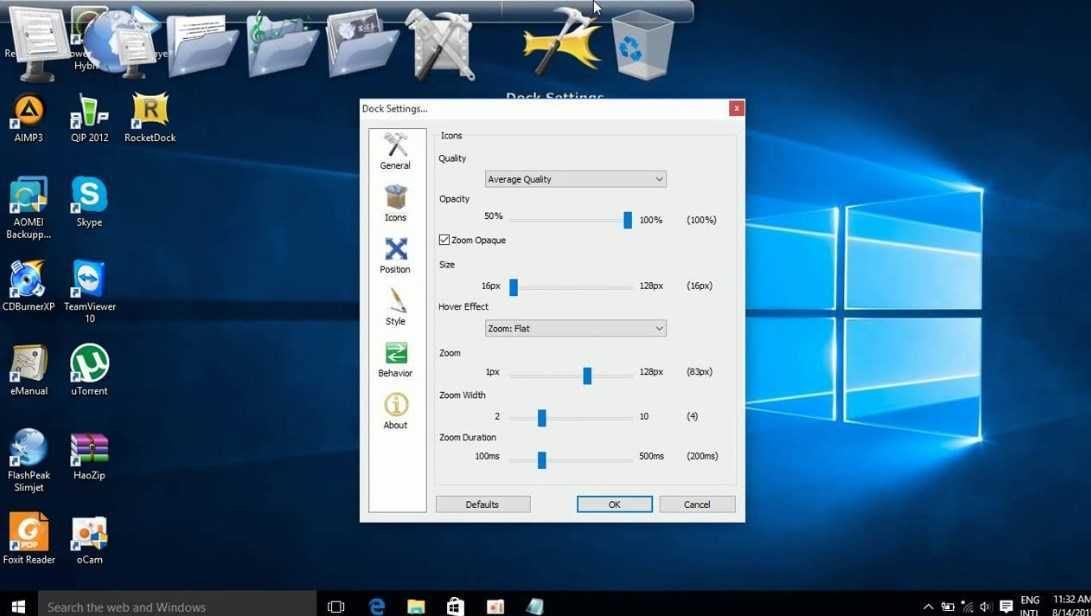The height and width of the screenshot is (616, 1091).
Task: Open Task View on the taskbar
Action: click(336, 607)
